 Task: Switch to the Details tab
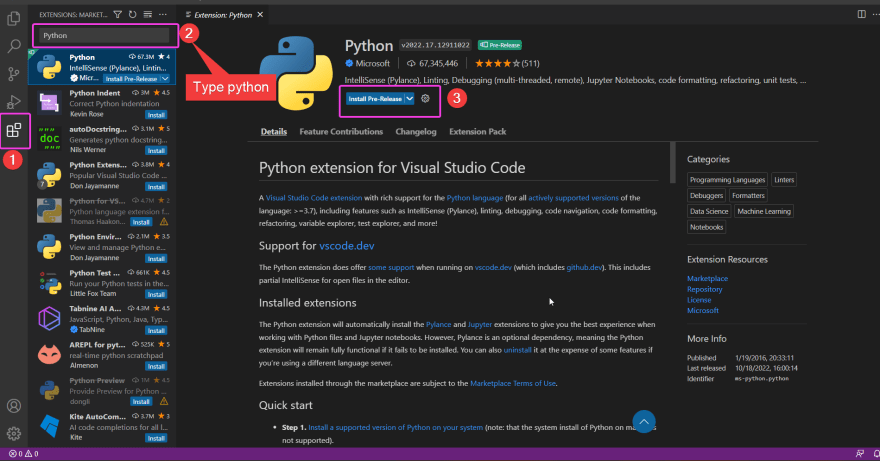point(274,131)
